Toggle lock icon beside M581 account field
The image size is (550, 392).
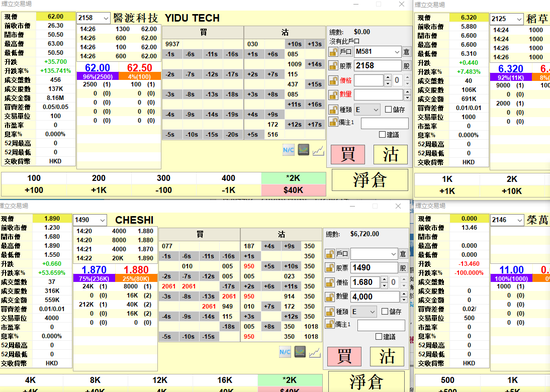[333, 52]
